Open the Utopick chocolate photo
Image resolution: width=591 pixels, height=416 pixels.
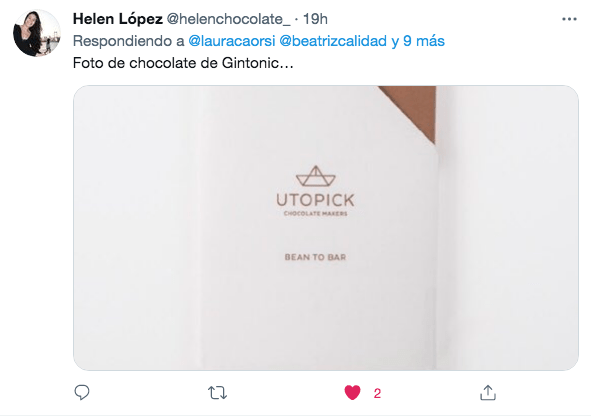[x=326, y=228]
